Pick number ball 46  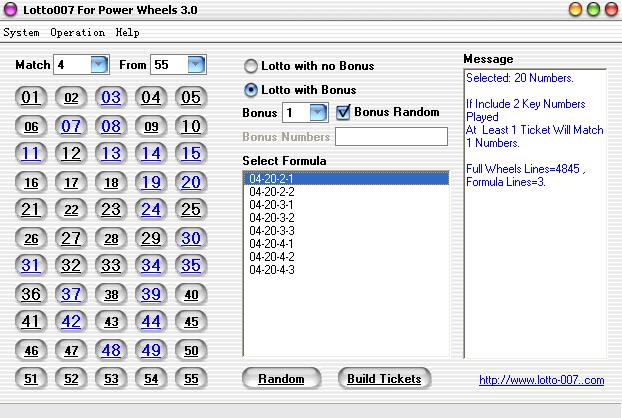(31, 351)
